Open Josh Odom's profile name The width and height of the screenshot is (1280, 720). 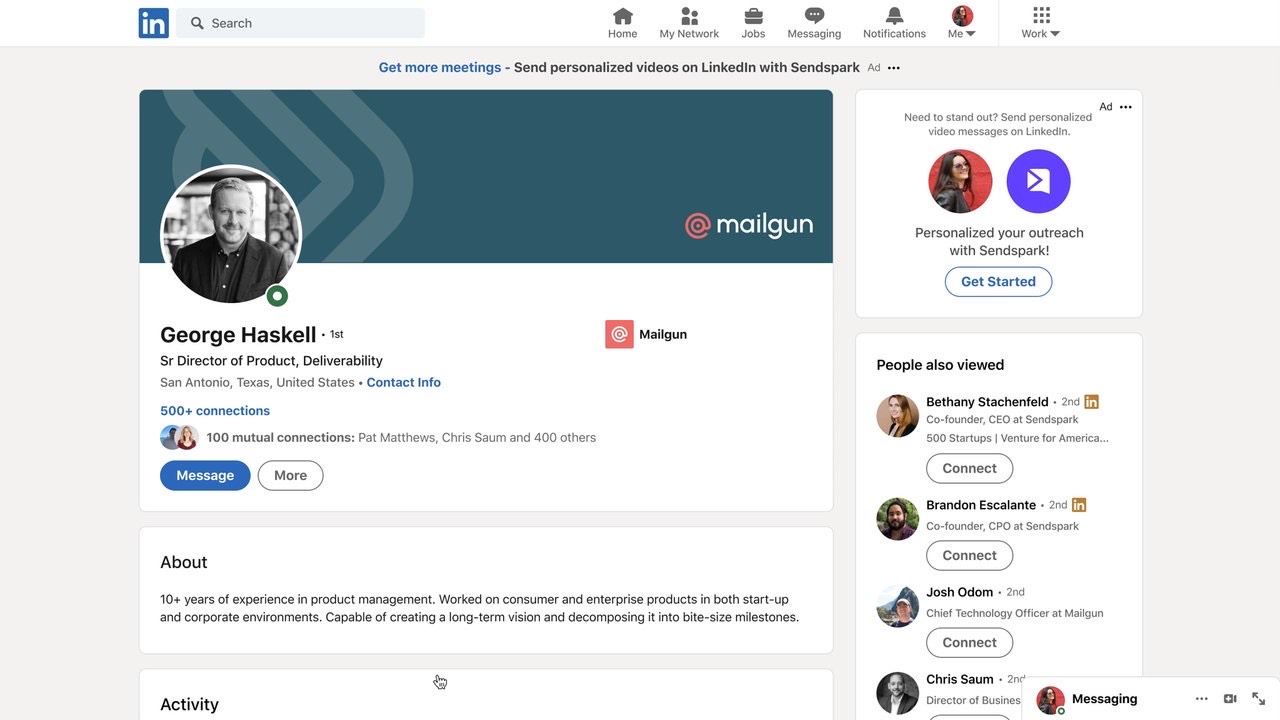point(959,592)
